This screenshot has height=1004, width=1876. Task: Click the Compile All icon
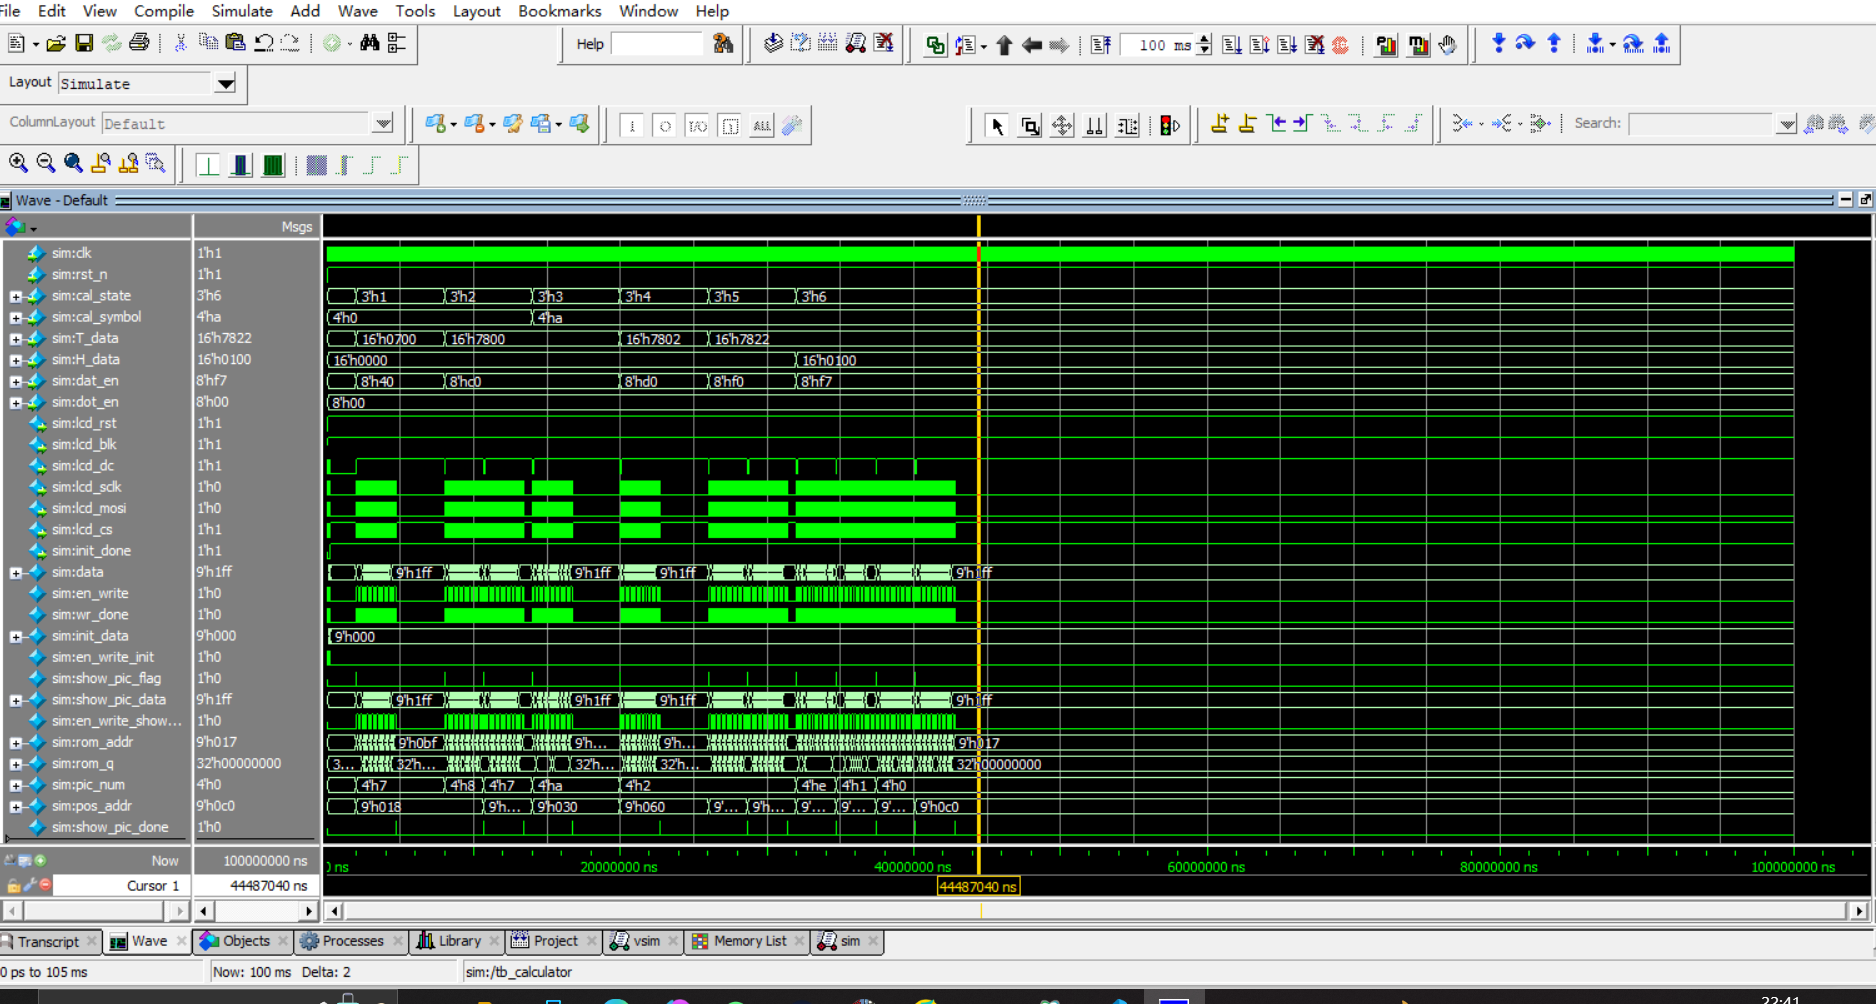tap(828, 44)
